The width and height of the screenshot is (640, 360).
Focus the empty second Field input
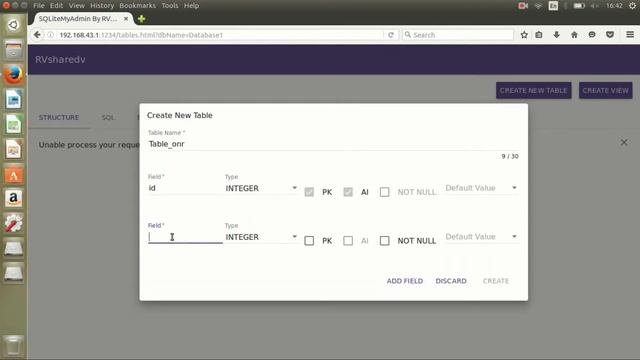(x=184, y=237)
